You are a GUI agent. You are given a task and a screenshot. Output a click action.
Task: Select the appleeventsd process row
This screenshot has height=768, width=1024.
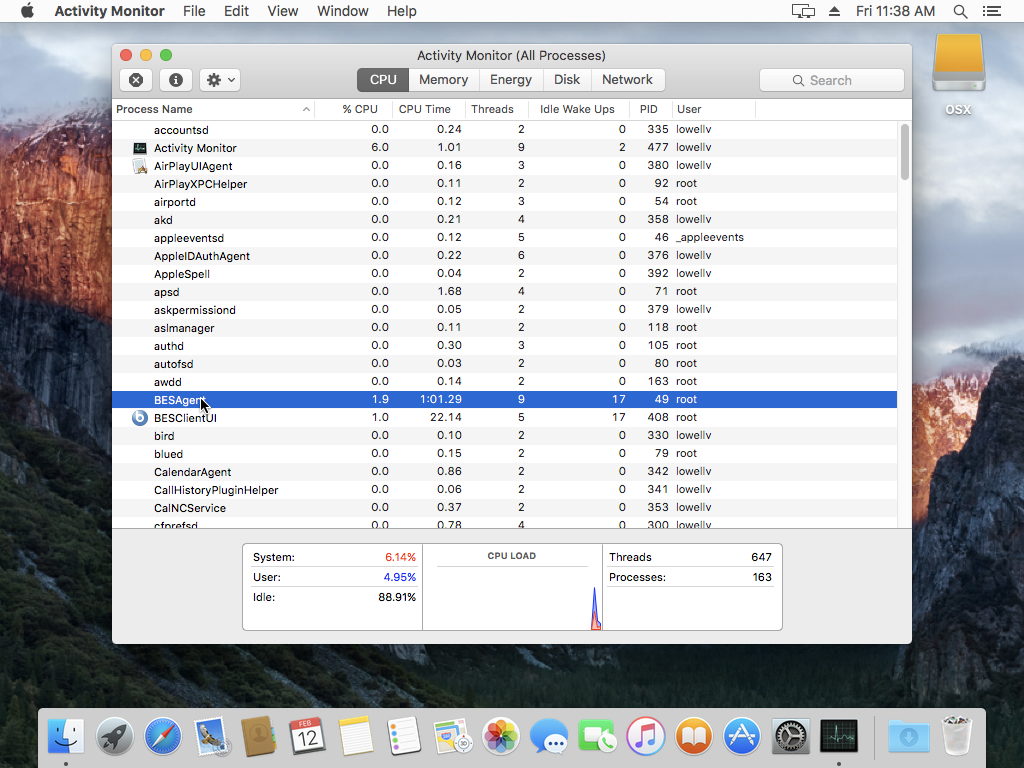[504, 237]
